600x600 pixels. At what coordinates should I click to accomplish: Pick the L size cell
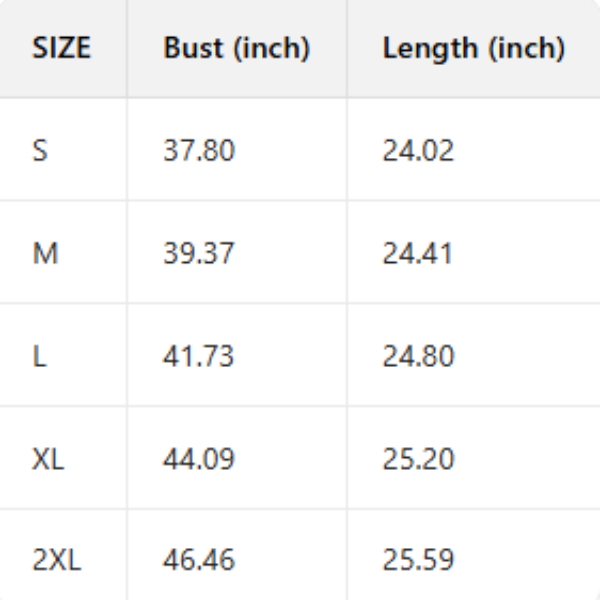pyautogui.click(x=39, y=357)
